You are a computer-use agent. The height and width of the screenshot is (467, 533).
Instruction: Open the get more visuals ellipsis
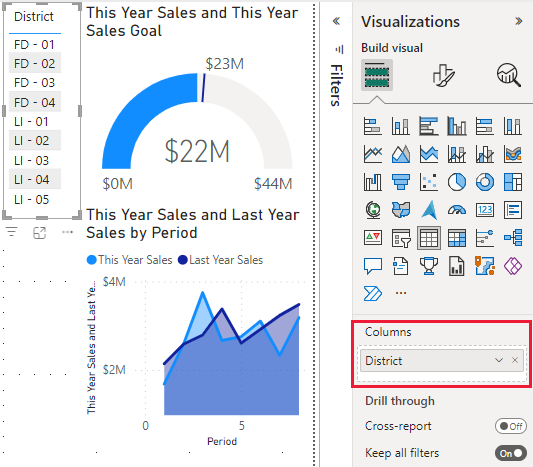401,293
